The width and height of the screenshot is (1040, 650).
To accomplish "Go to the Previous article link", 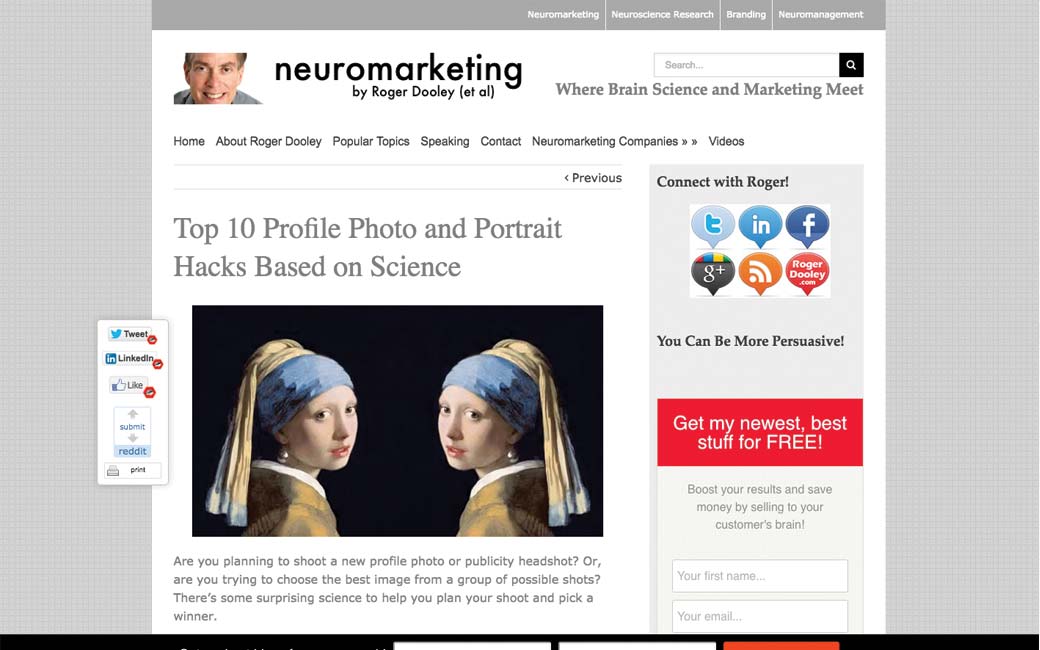I will click(593, 178).
